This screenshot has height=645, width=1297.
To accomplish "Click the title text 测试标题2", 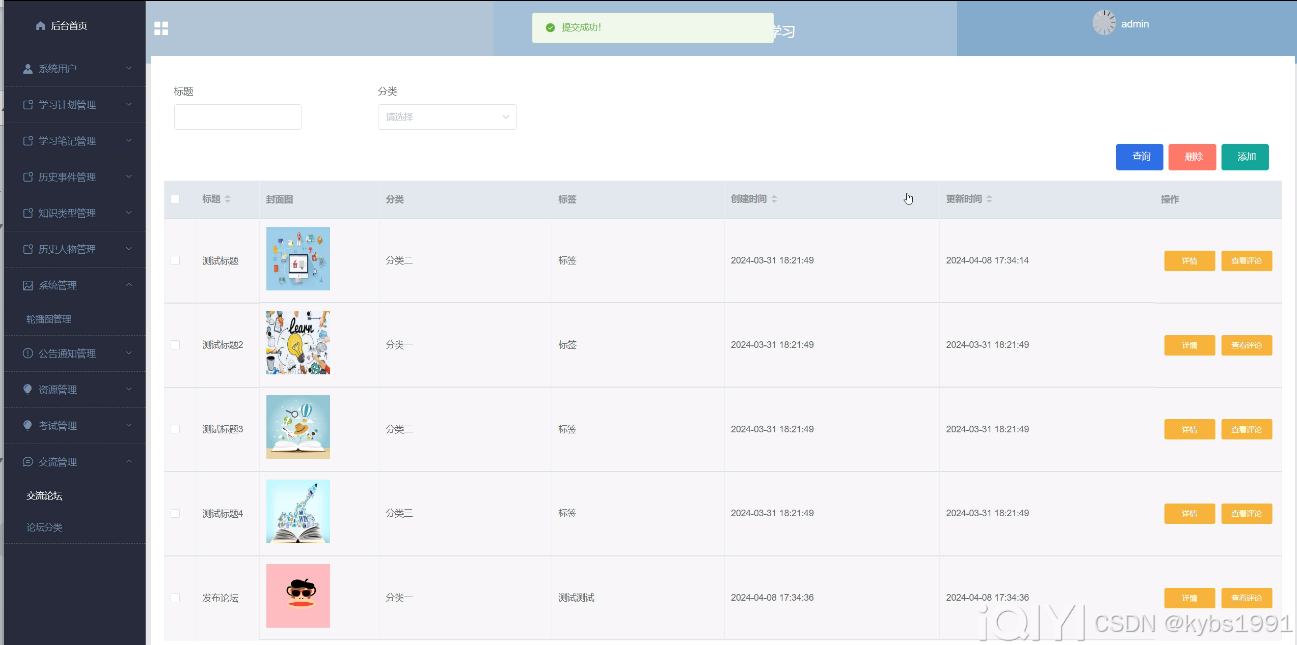I will tap(222, 345).
